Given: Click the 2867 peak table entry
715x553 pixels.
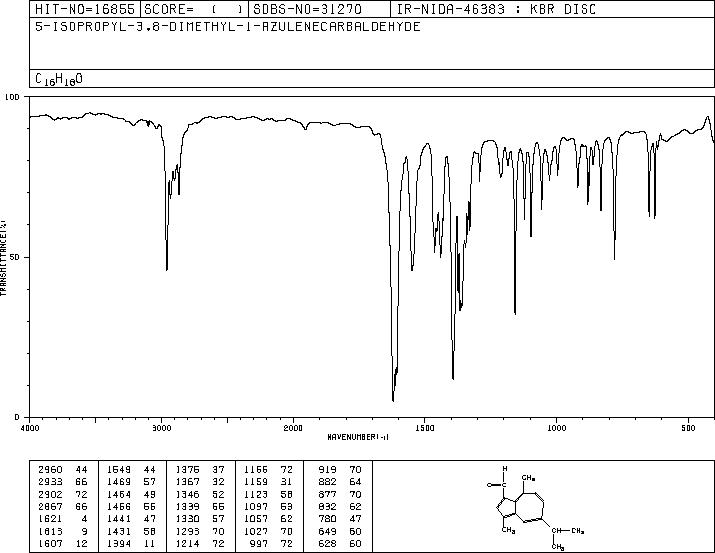Looking at the screenshot, I should coord(63,506).
